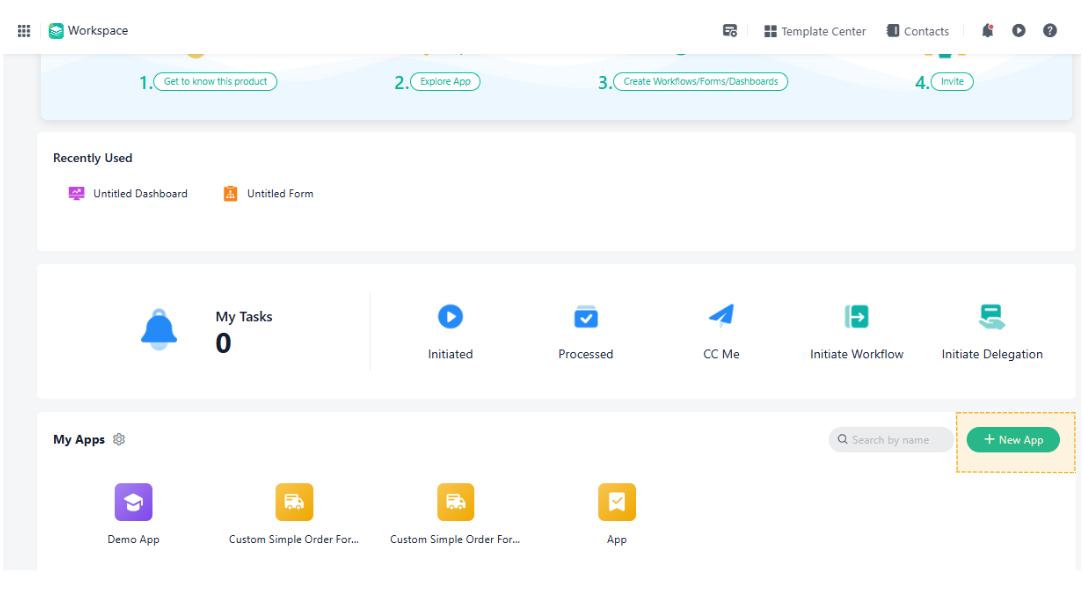Open Contacts
Screen dimensions: 1083x606
917,31
